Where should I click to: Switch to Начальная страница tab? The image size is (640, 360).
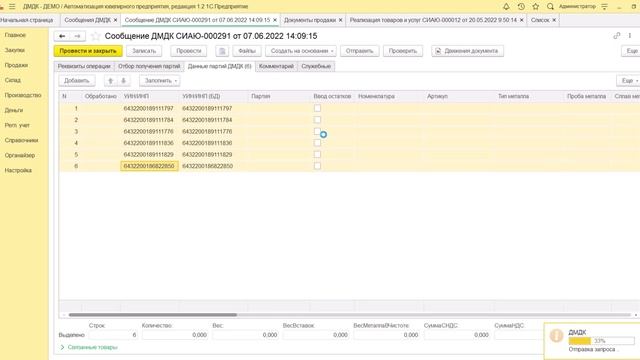click(x=27, y=20)
